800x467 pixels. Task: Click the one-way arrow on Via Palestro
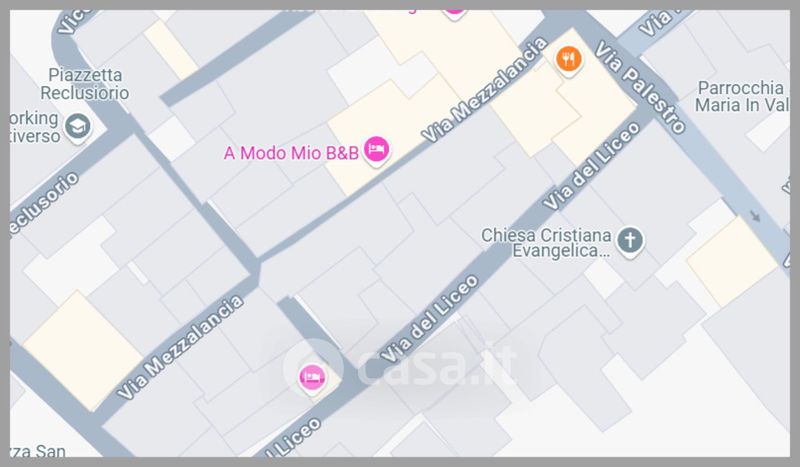755,215
